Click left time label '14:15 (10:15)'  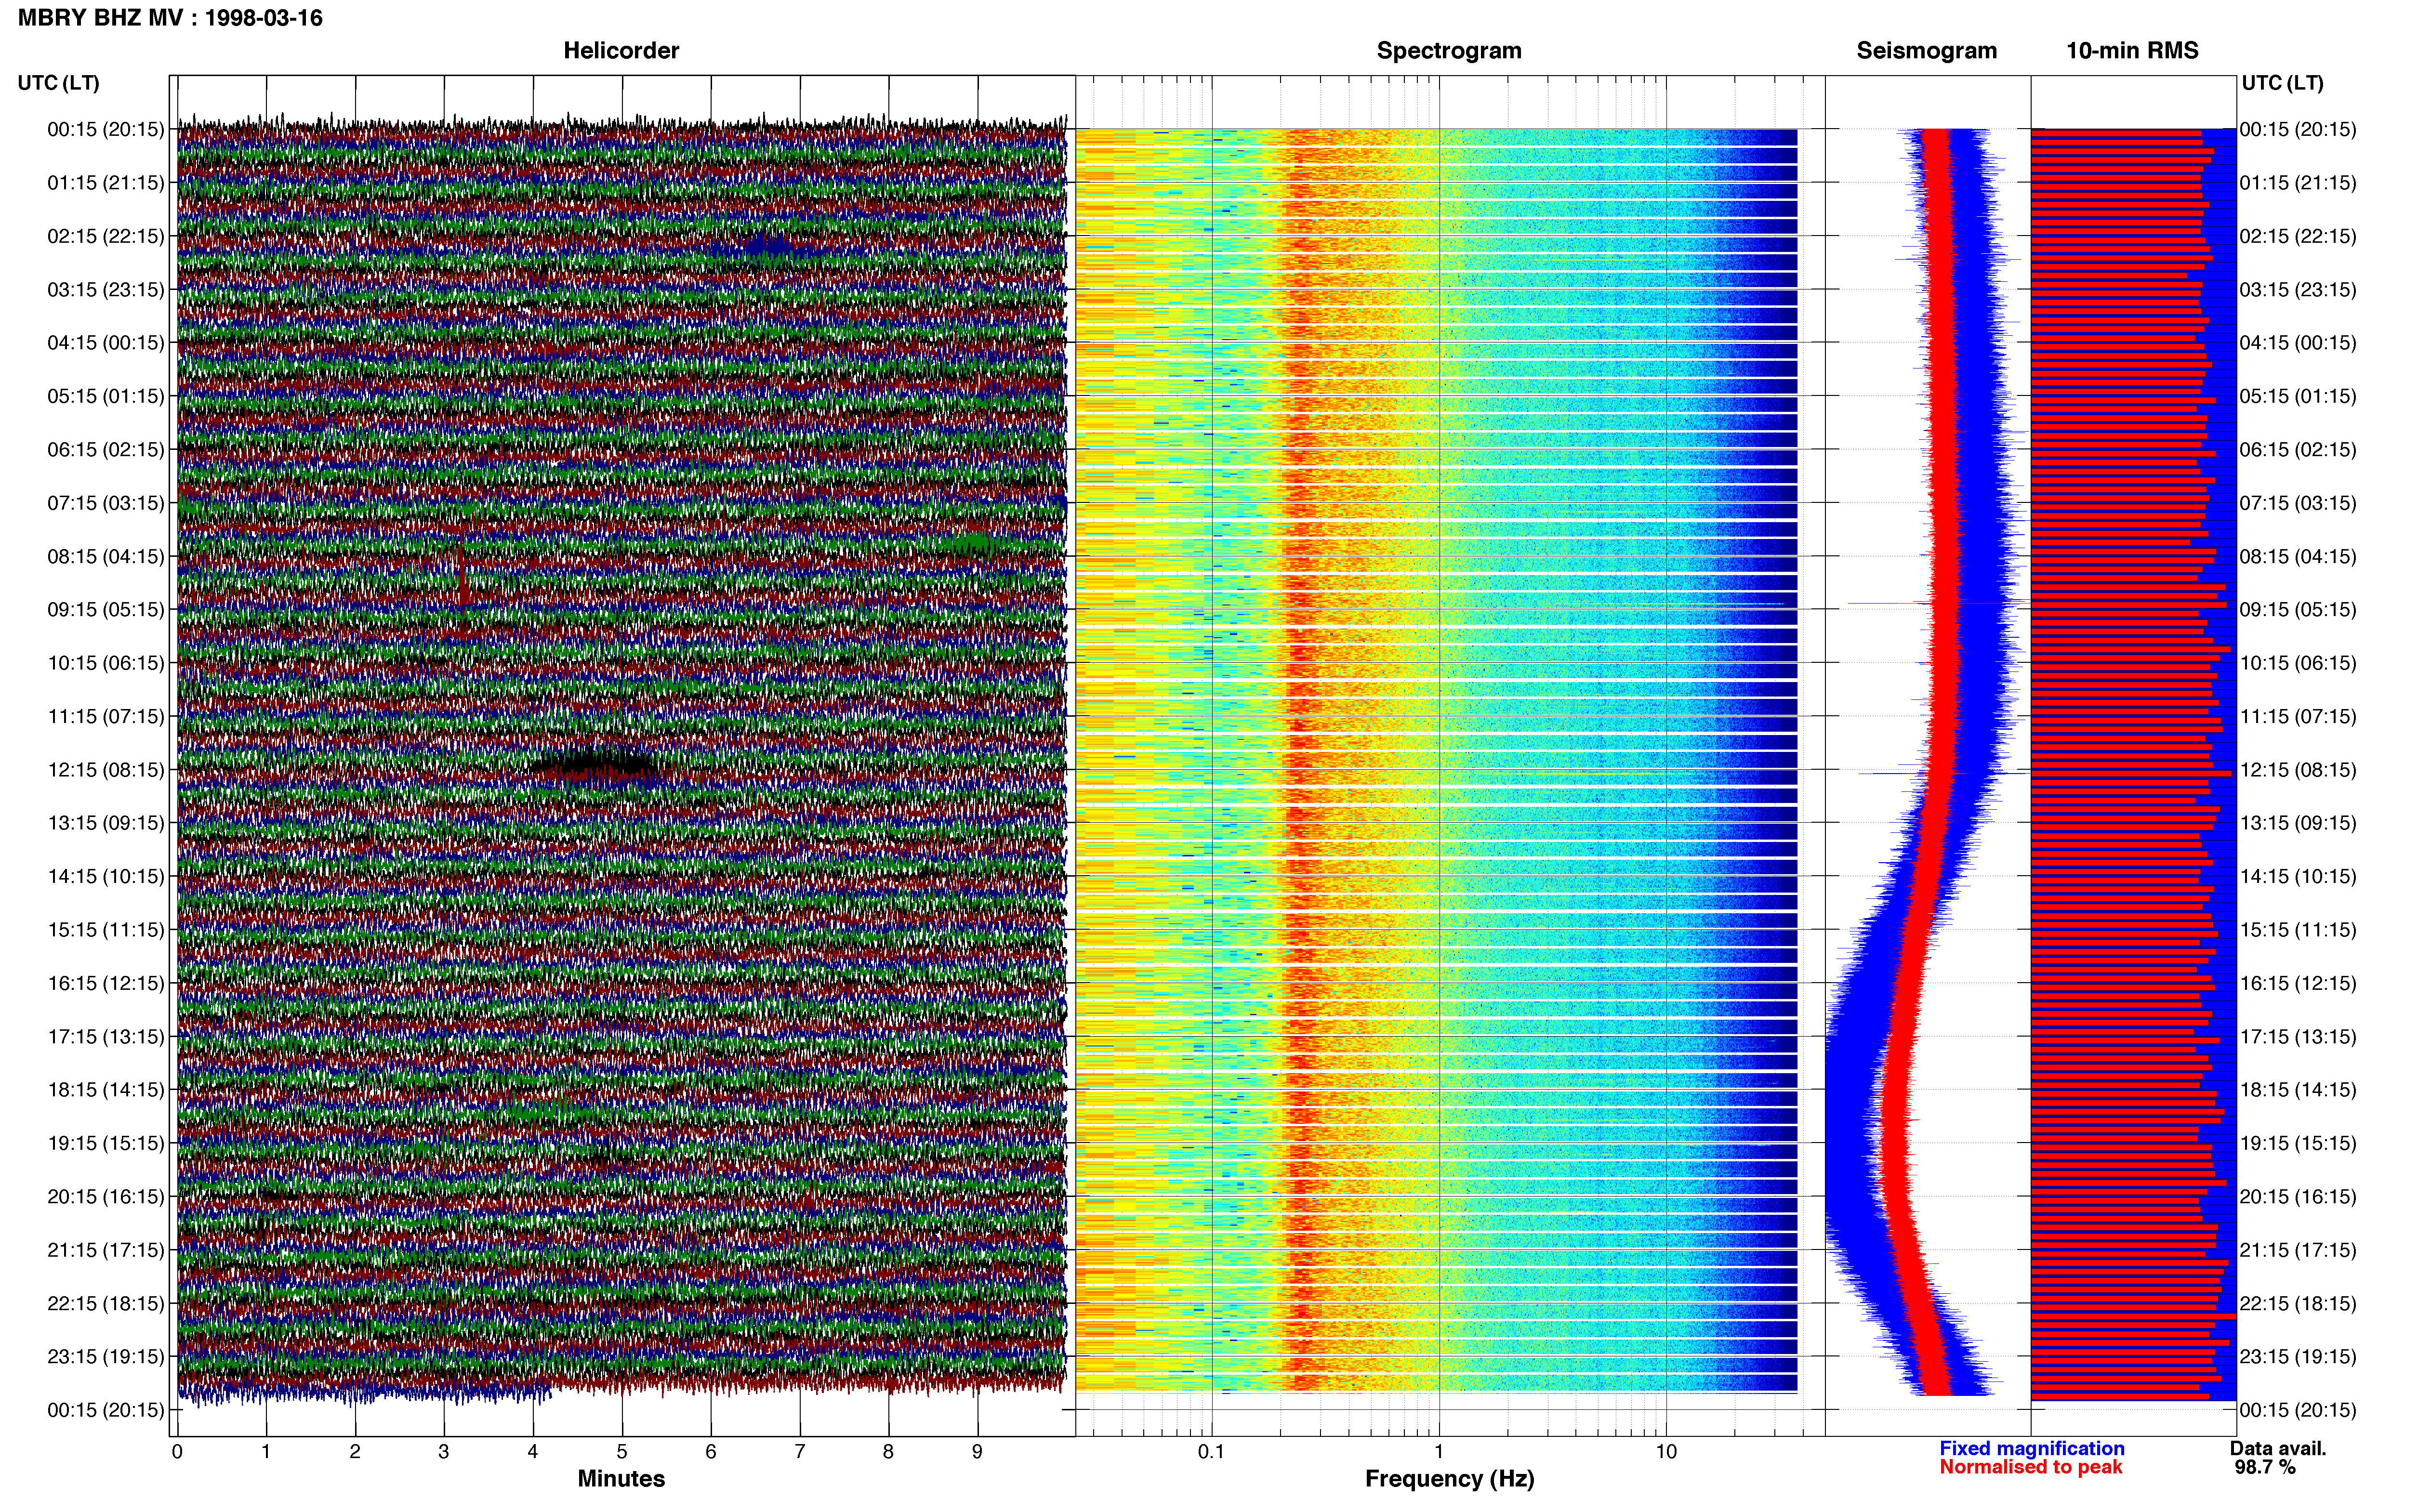coord(105,877)
